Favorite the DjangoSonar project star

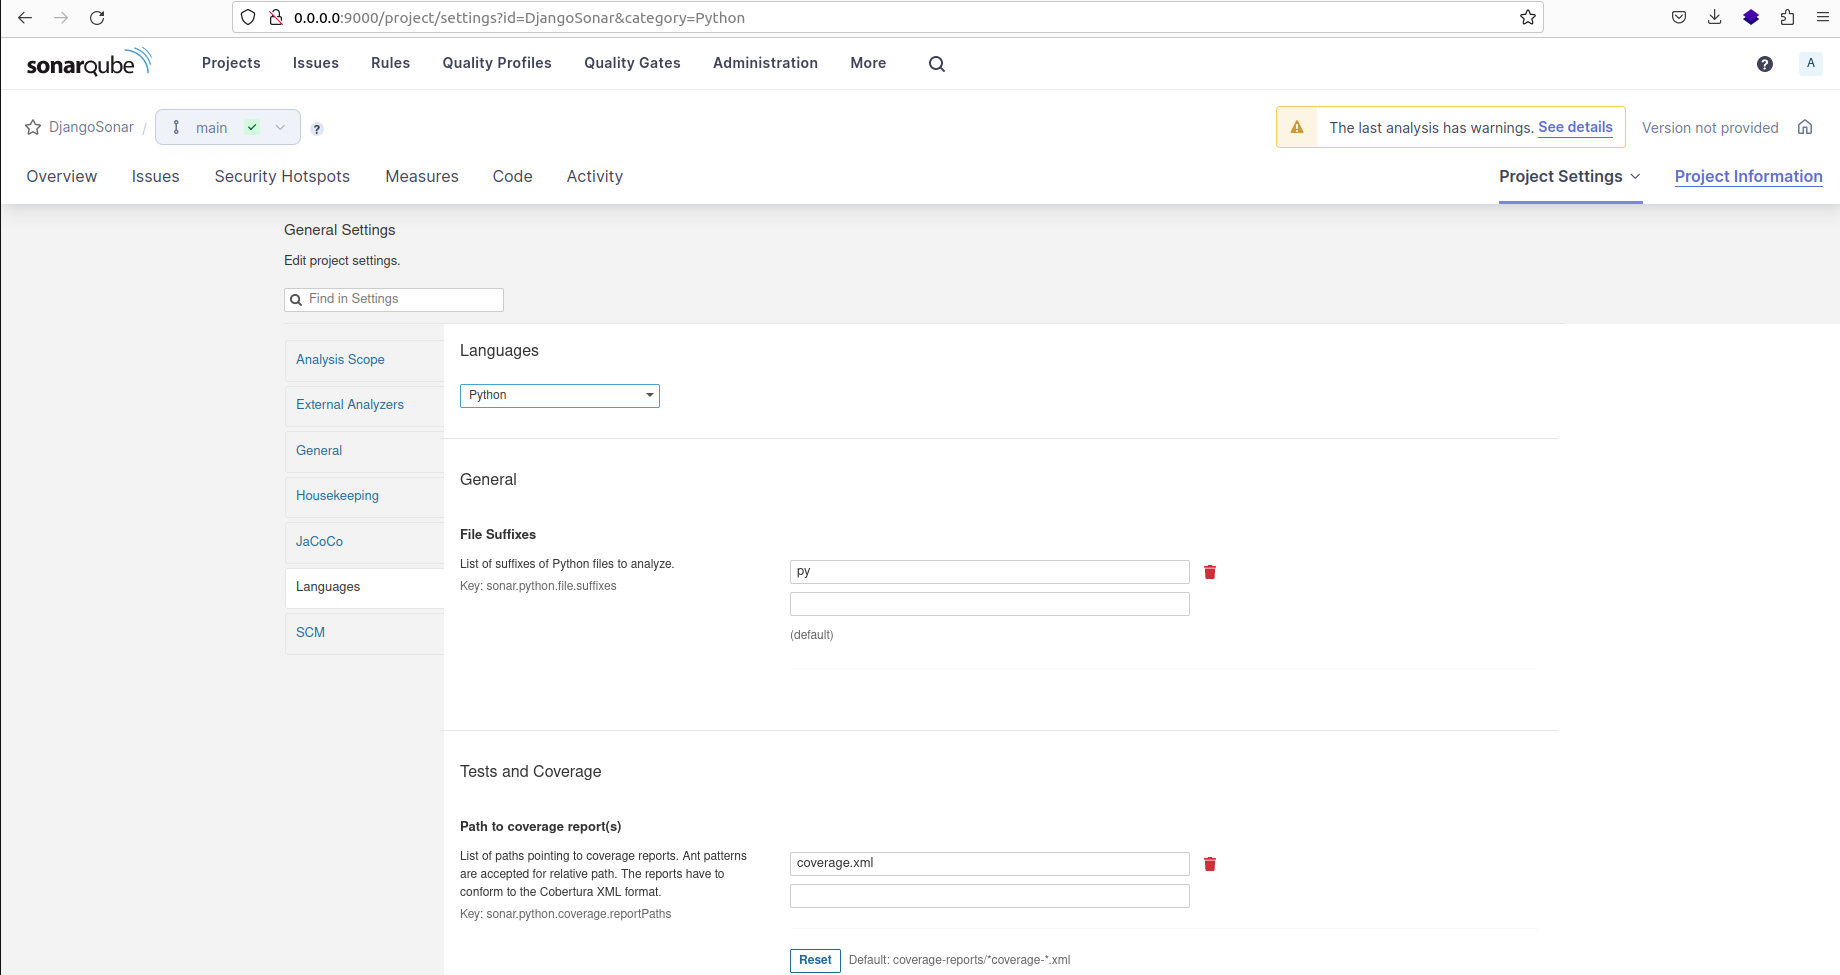click(x=33, y=127)
